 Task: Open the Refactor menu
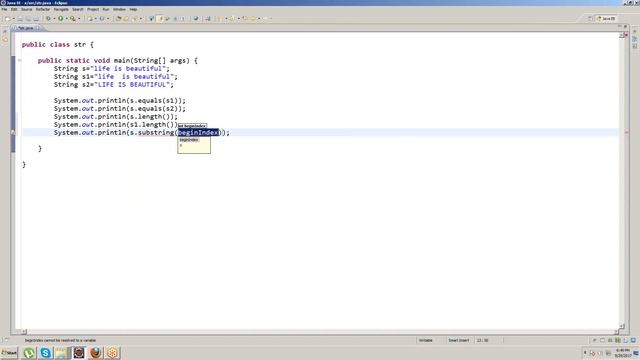pos(43,9)
